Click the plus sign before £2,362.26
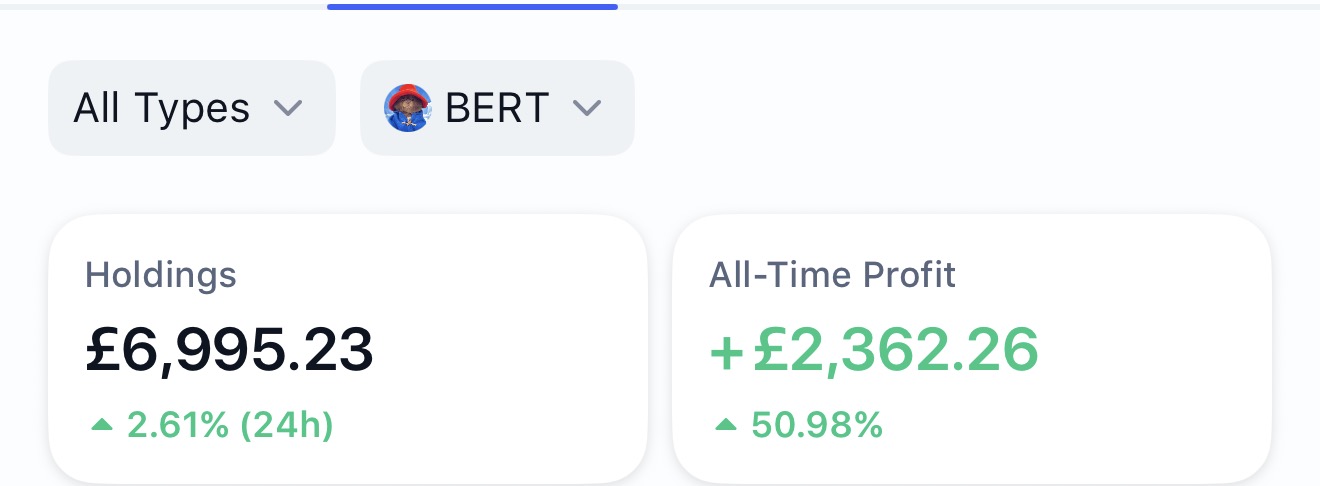 pyautogui.click(x=728, y=353)
